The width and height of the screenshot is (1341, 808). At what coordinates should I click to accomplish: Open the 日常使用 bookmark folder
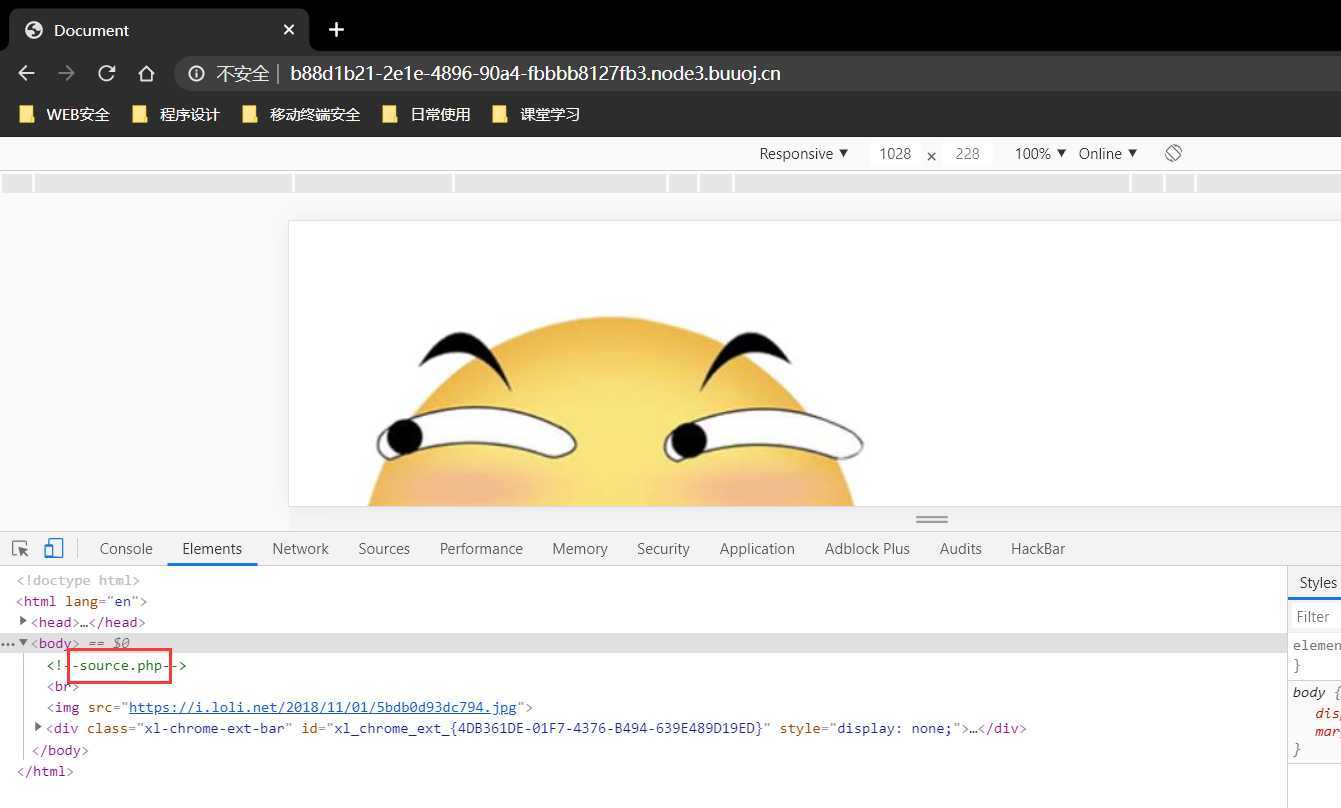point(427,114)
